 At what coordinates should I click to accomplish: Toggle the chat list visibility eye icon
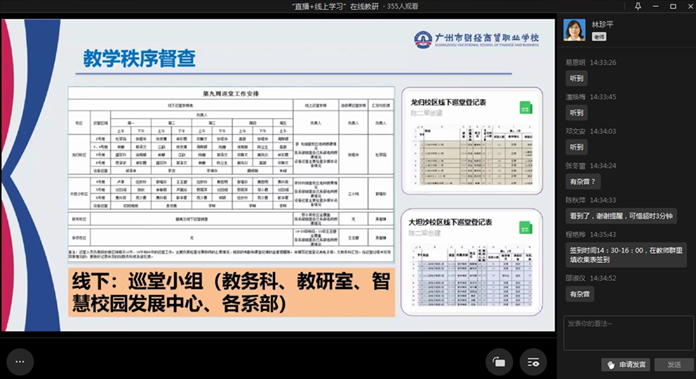[533, 363]
